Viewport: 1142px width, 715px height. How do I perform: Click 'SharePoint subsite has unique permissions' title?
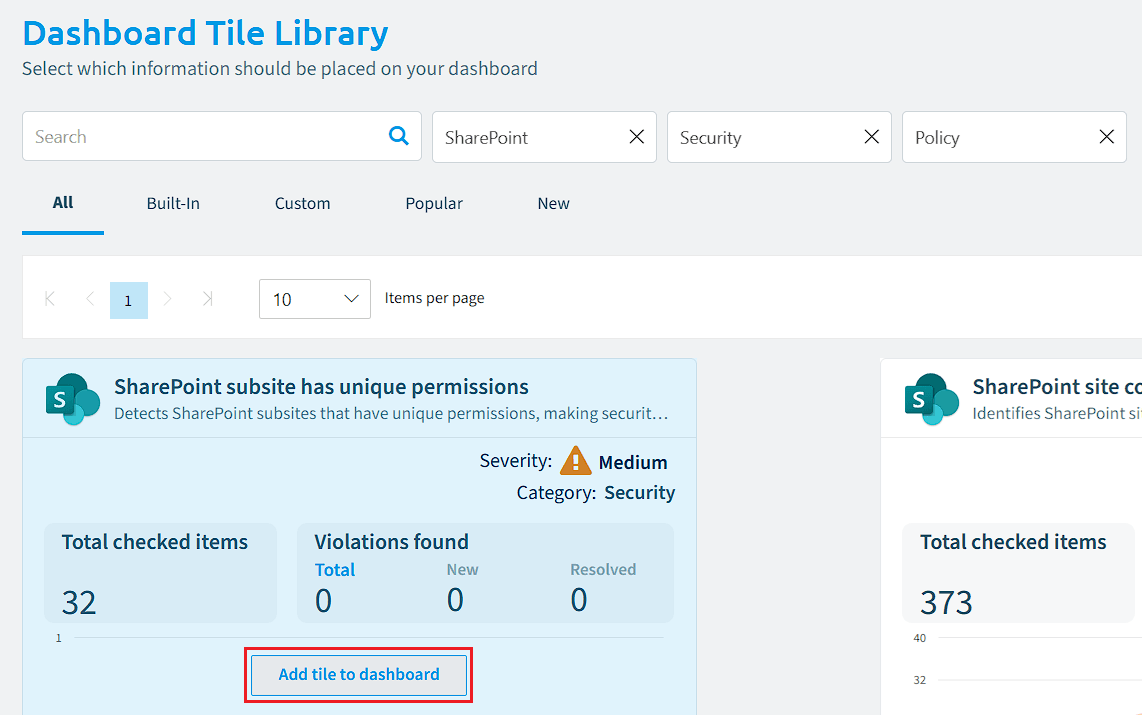(x=321, y=387)
